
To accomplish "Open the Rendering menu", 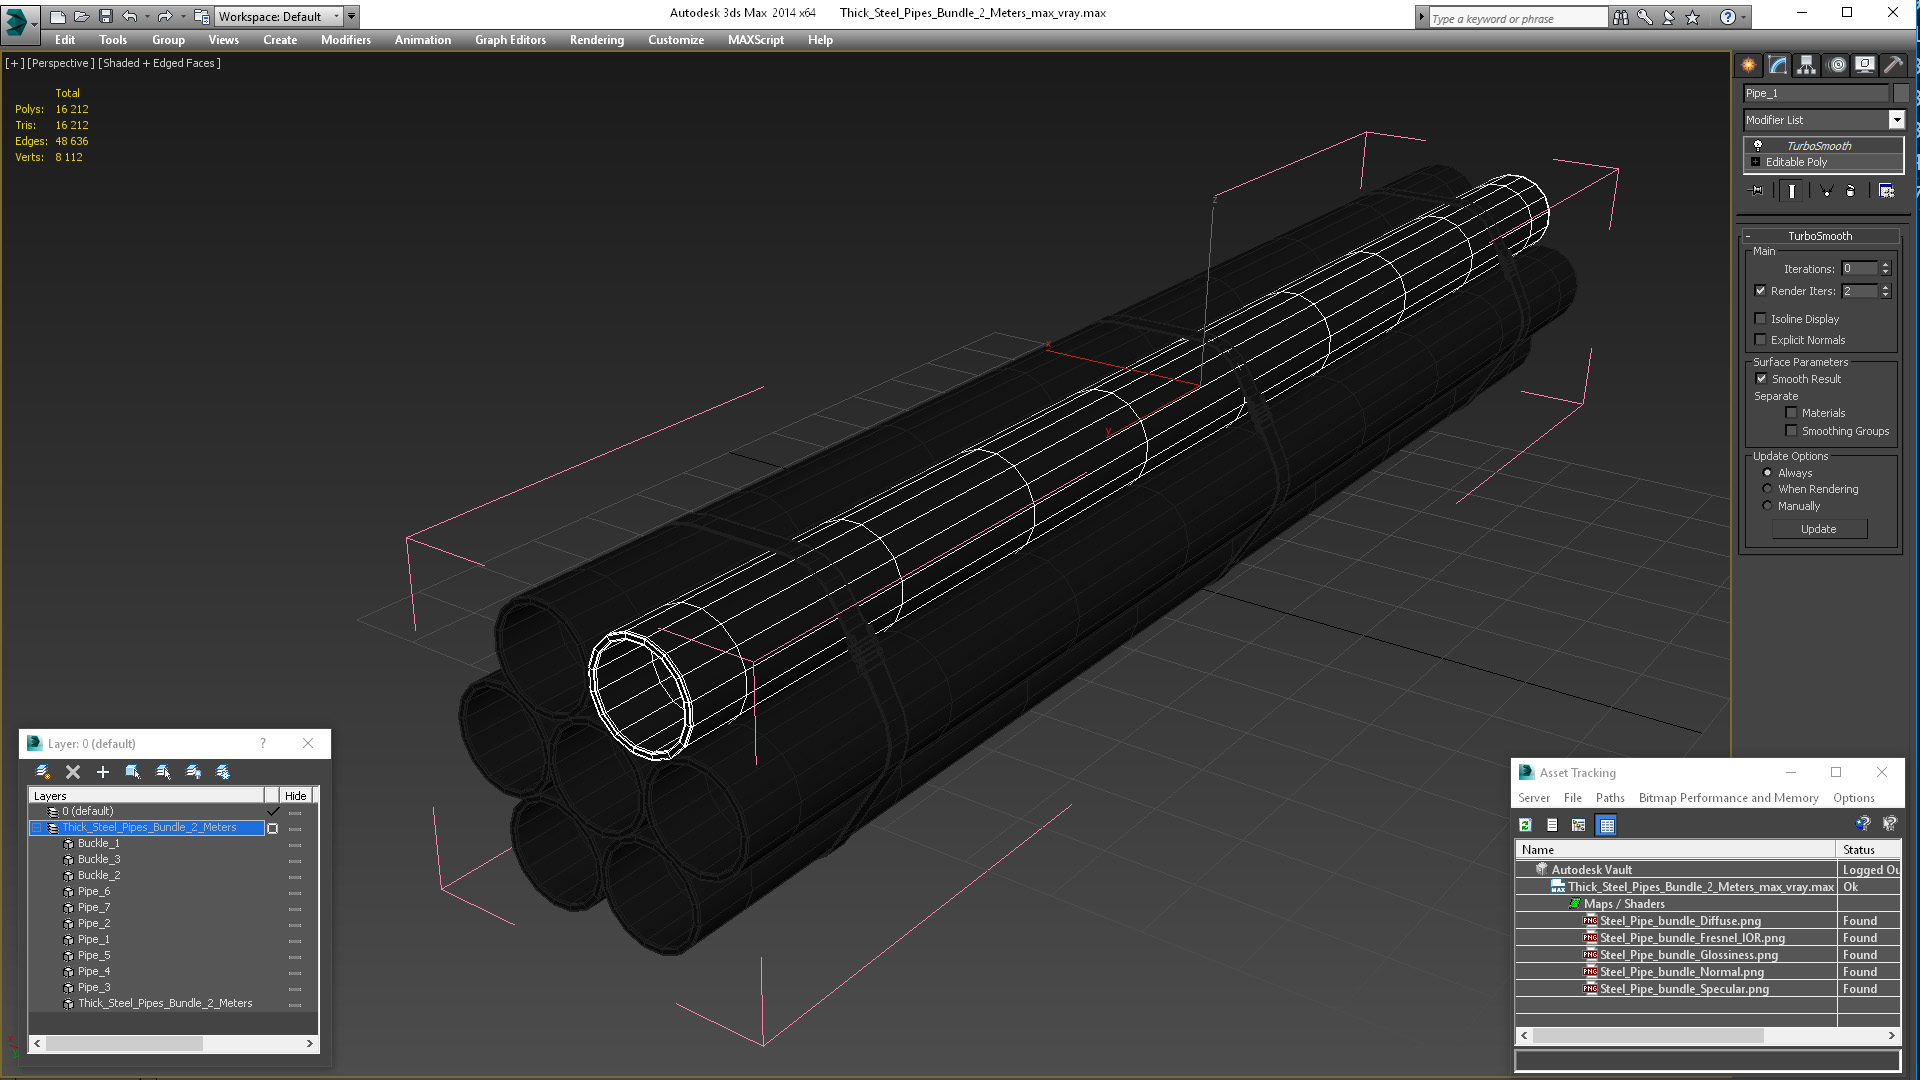I will [596, 40].
